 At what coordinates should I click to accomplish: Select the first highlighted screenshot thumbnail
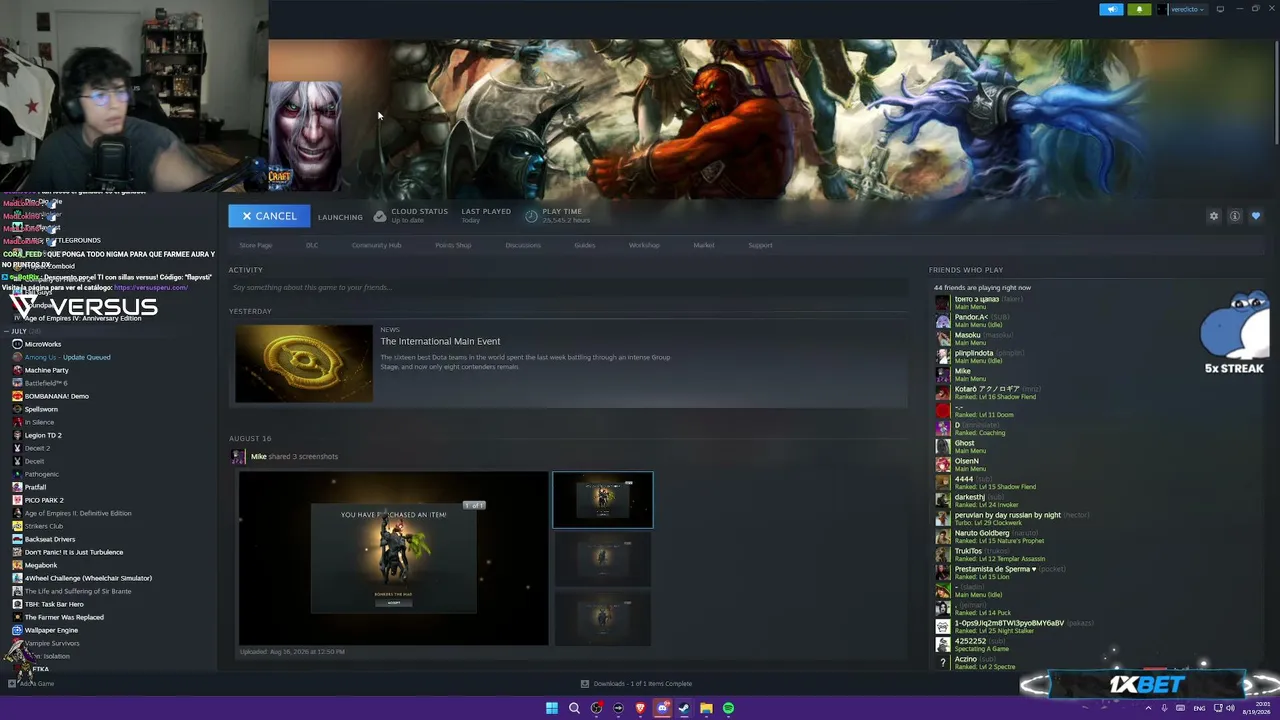pos(603,500)
